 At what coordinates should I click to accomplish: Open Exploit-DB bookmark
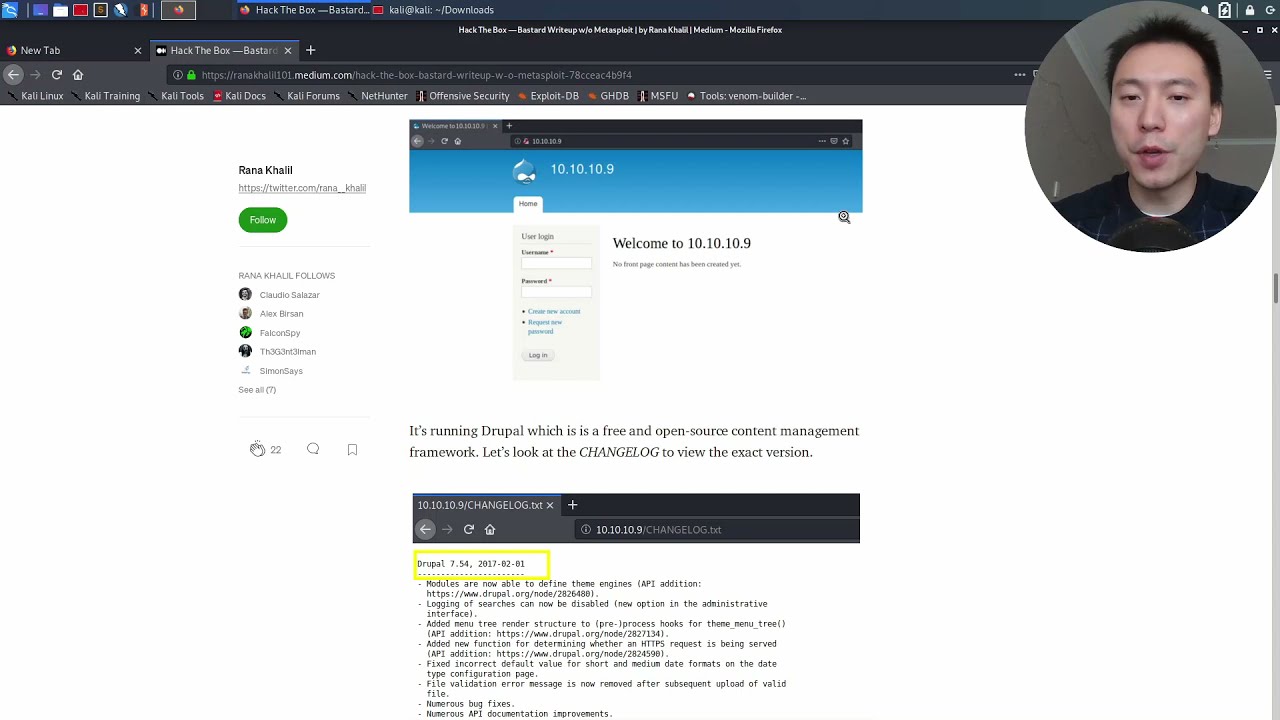coord(548,96)
